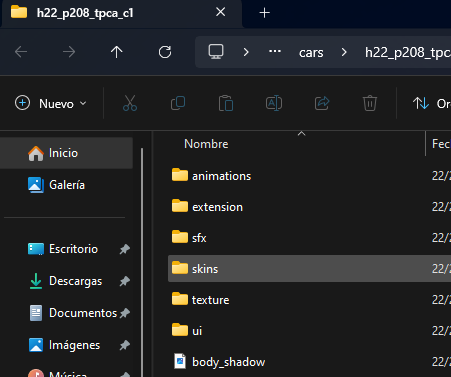451x377 pixels.
Task: Refresh the current folder view
Action: (165, 52)
